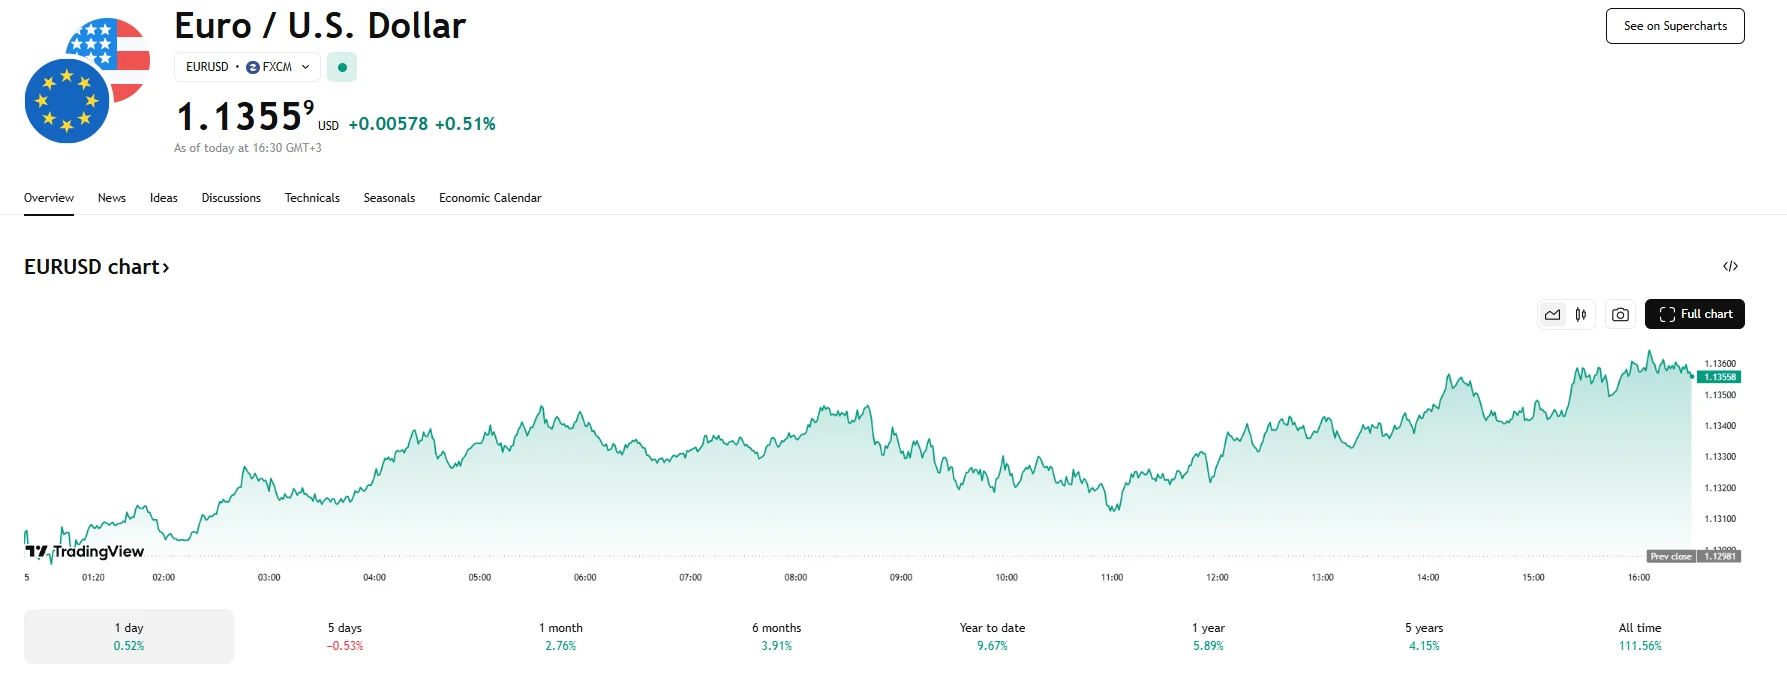This screenshot has height=683, width=1787.
Task: Click See on Supercharts button
Action: click(1675, 26)
